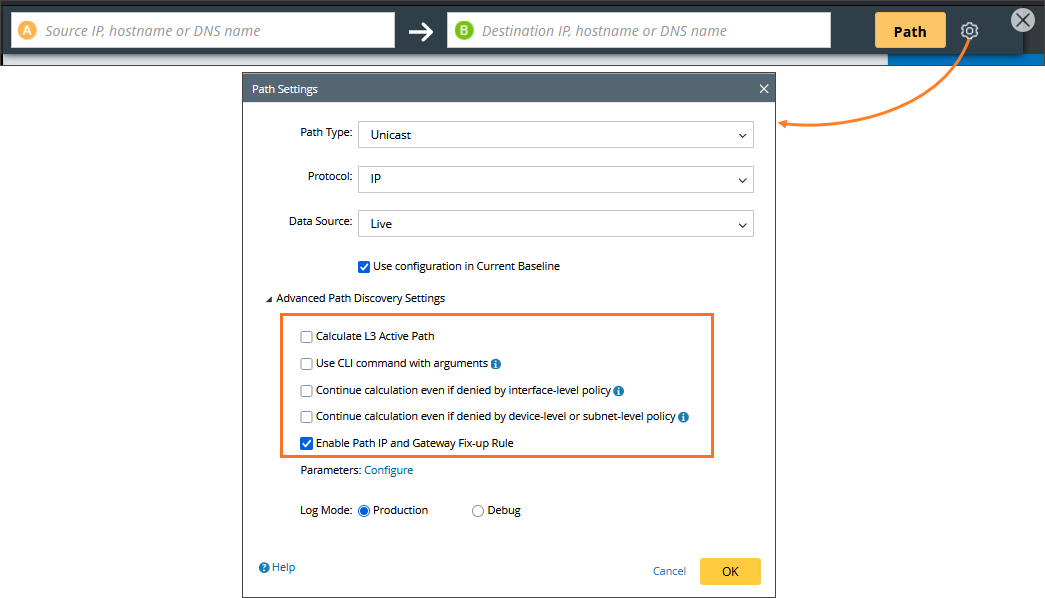Open path settings gear icon
This screenshot has height=598, width=1045.
point(968,31)
